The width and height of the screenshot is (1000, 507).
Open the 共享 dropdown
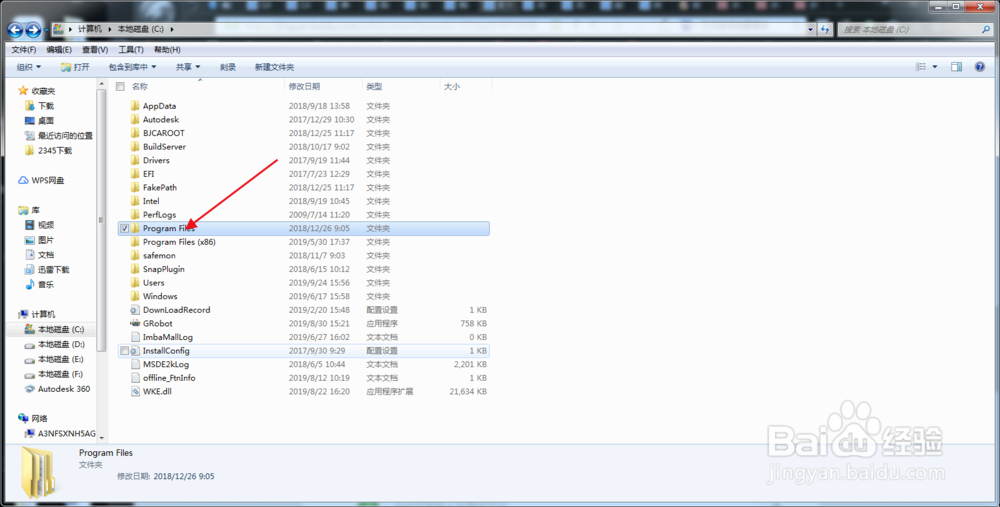[188, 67]
